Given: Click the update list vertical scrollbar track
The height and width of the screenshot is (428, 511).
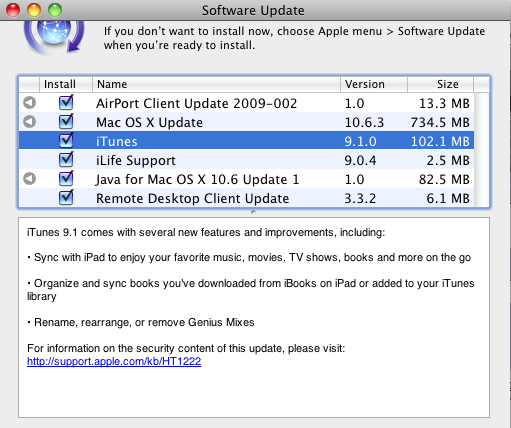Looking at the screenshot, I should 481,150.
